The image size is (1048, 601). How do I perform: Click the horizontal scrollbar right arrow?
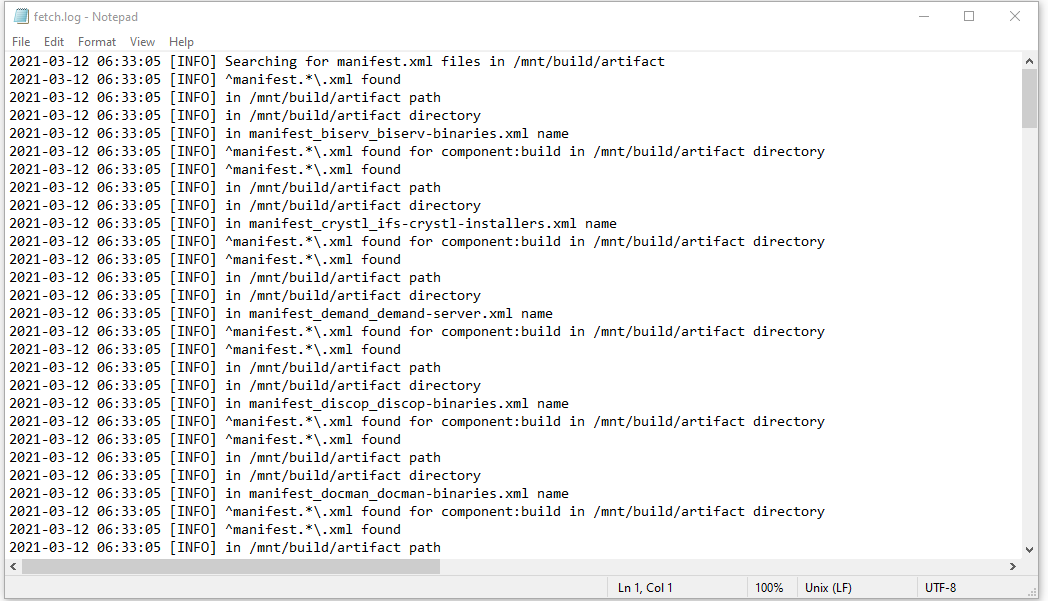[1013, 566]
